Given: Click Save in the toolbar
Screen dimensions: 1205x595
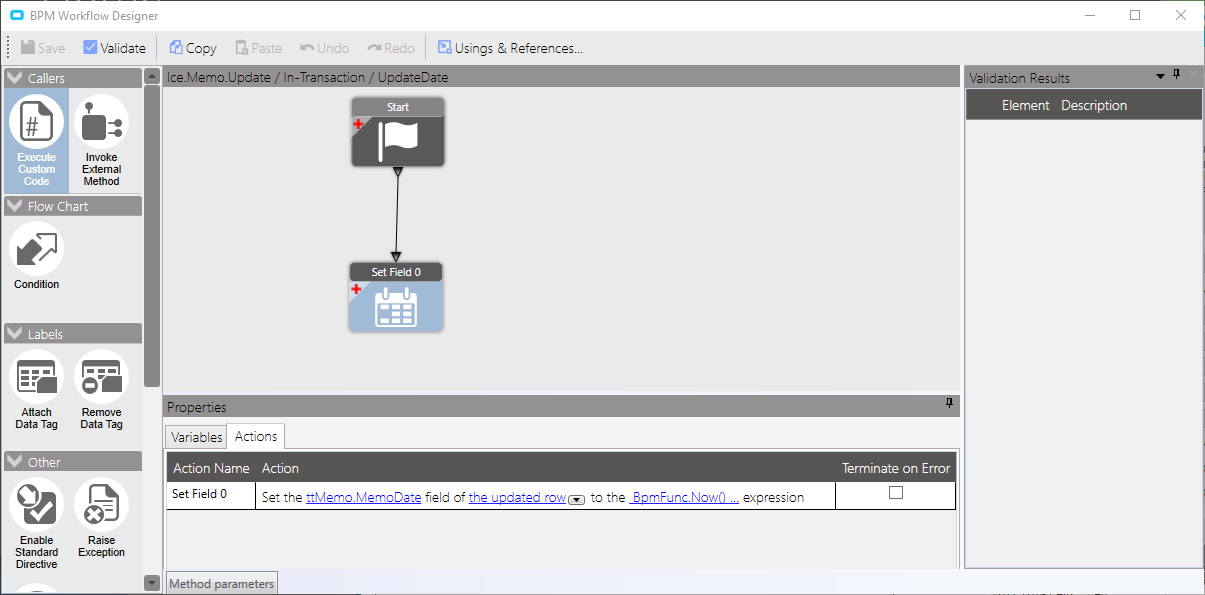Looking at the screenshot, I should pos(43,48).
